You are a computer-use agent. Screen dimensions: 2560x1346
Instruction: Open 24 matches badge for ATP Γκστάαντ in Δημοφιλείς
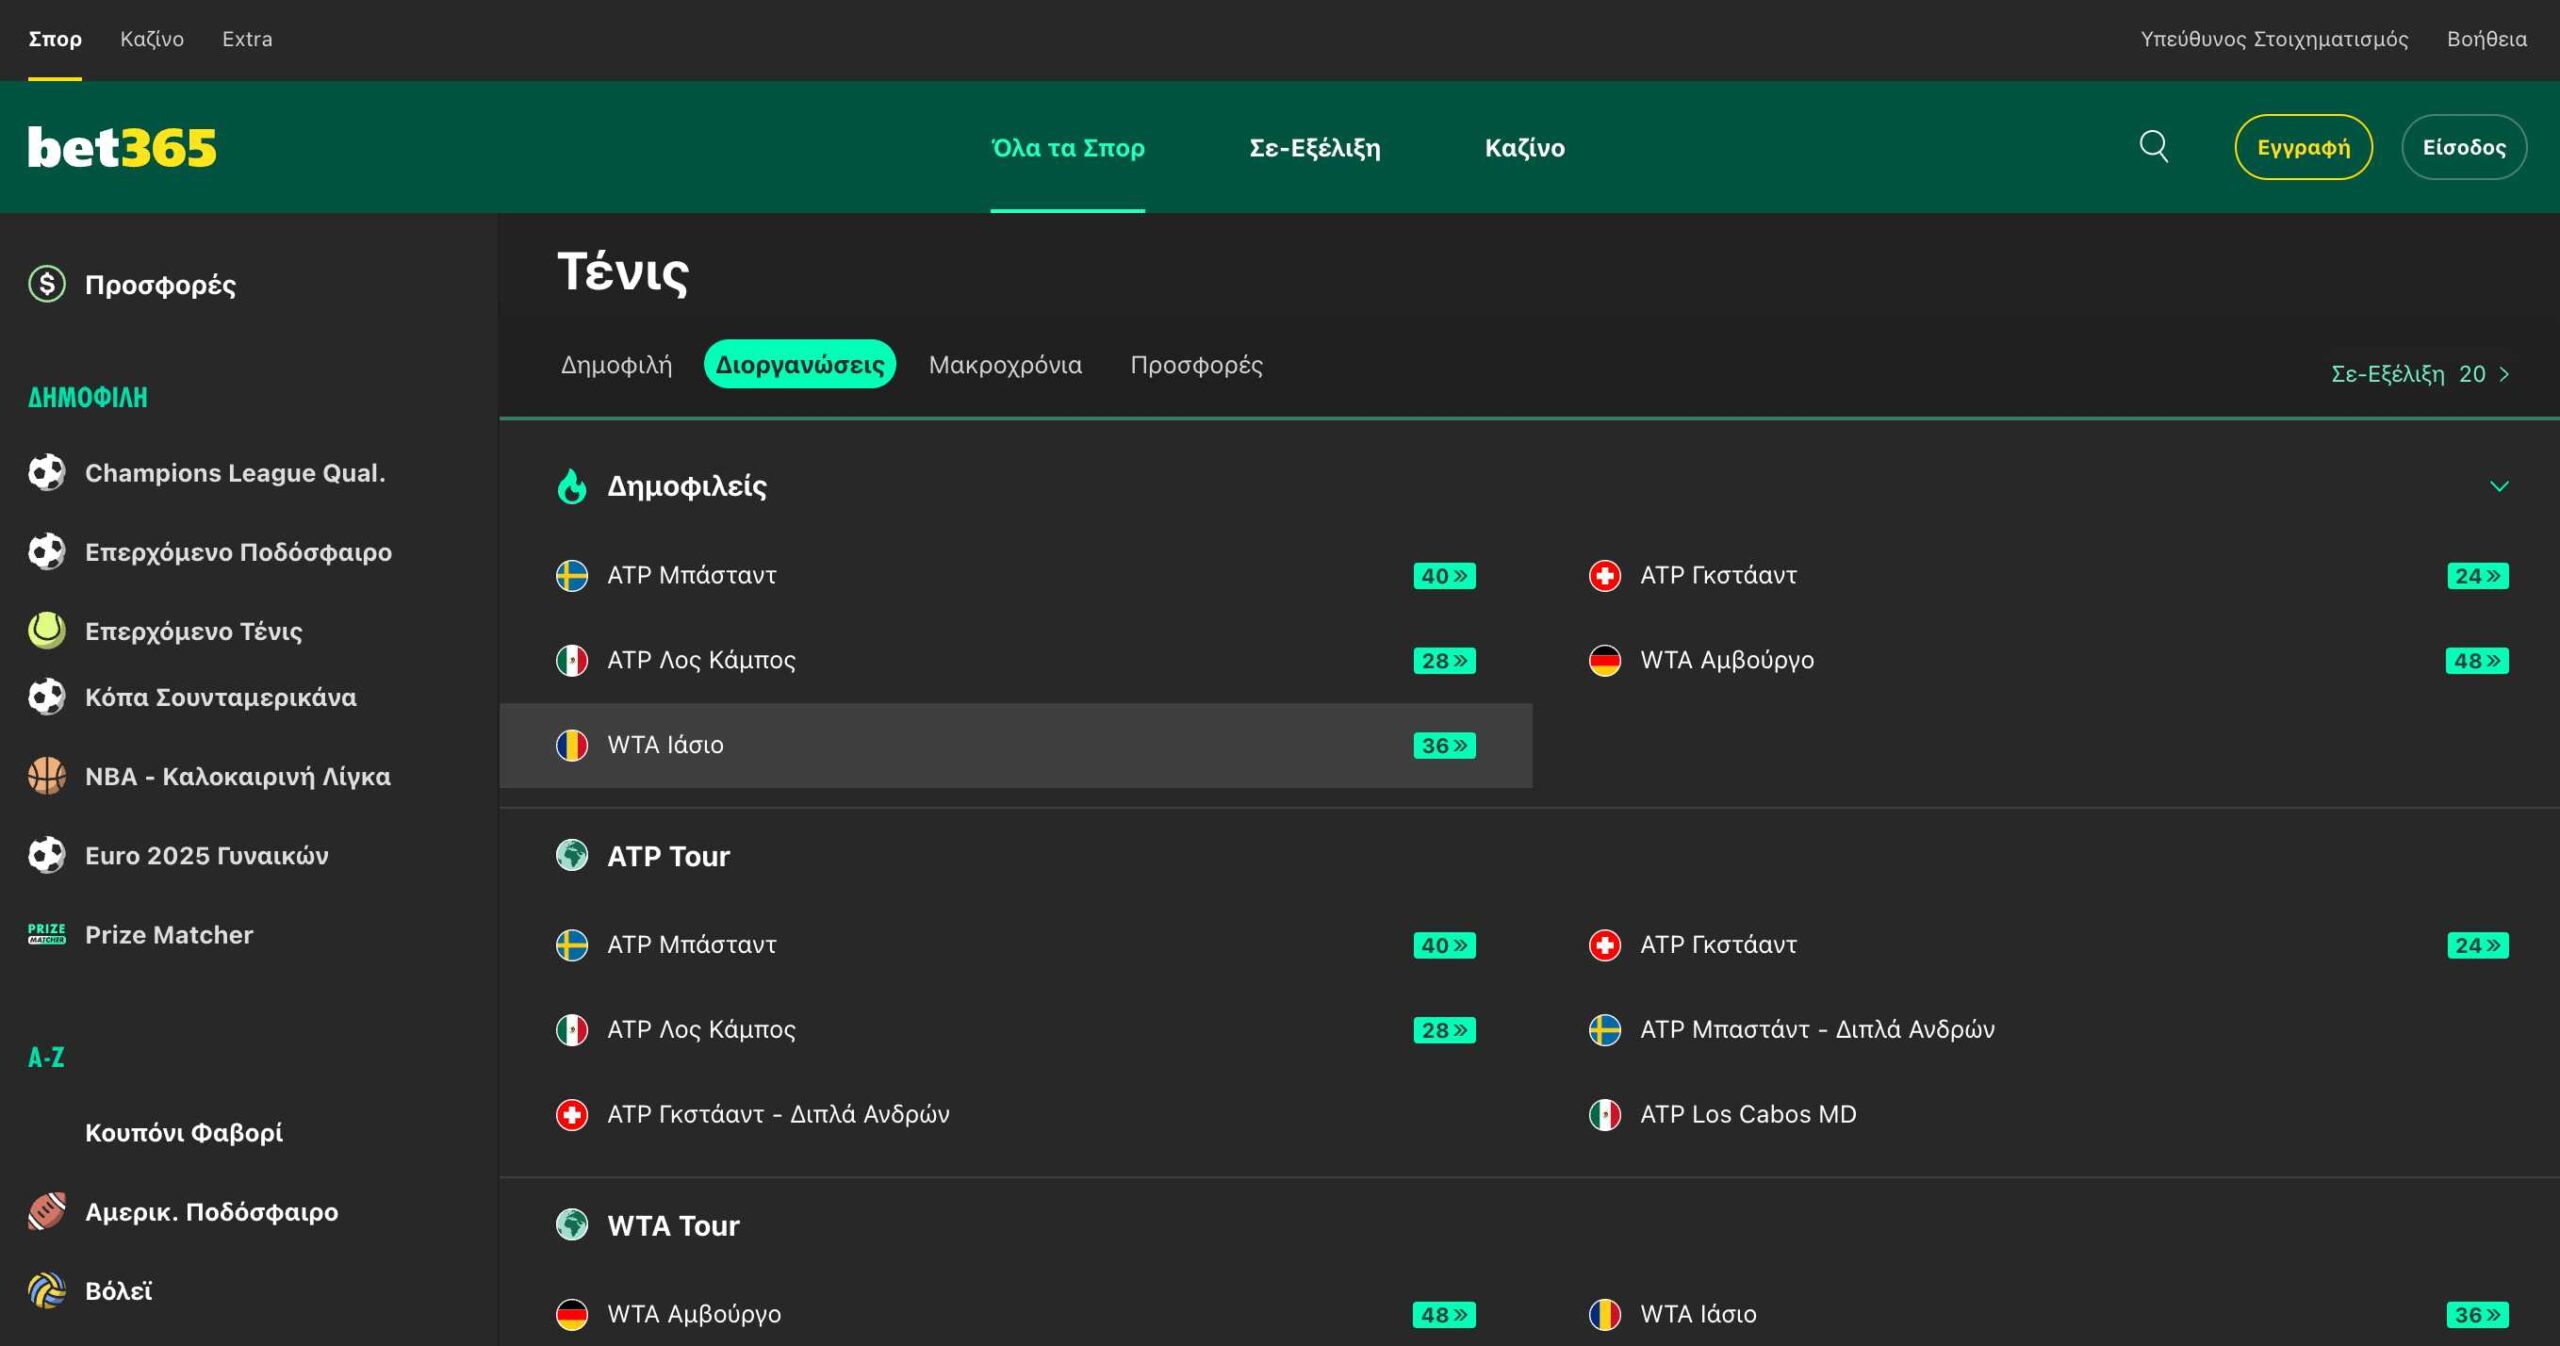coord(2478,576)
